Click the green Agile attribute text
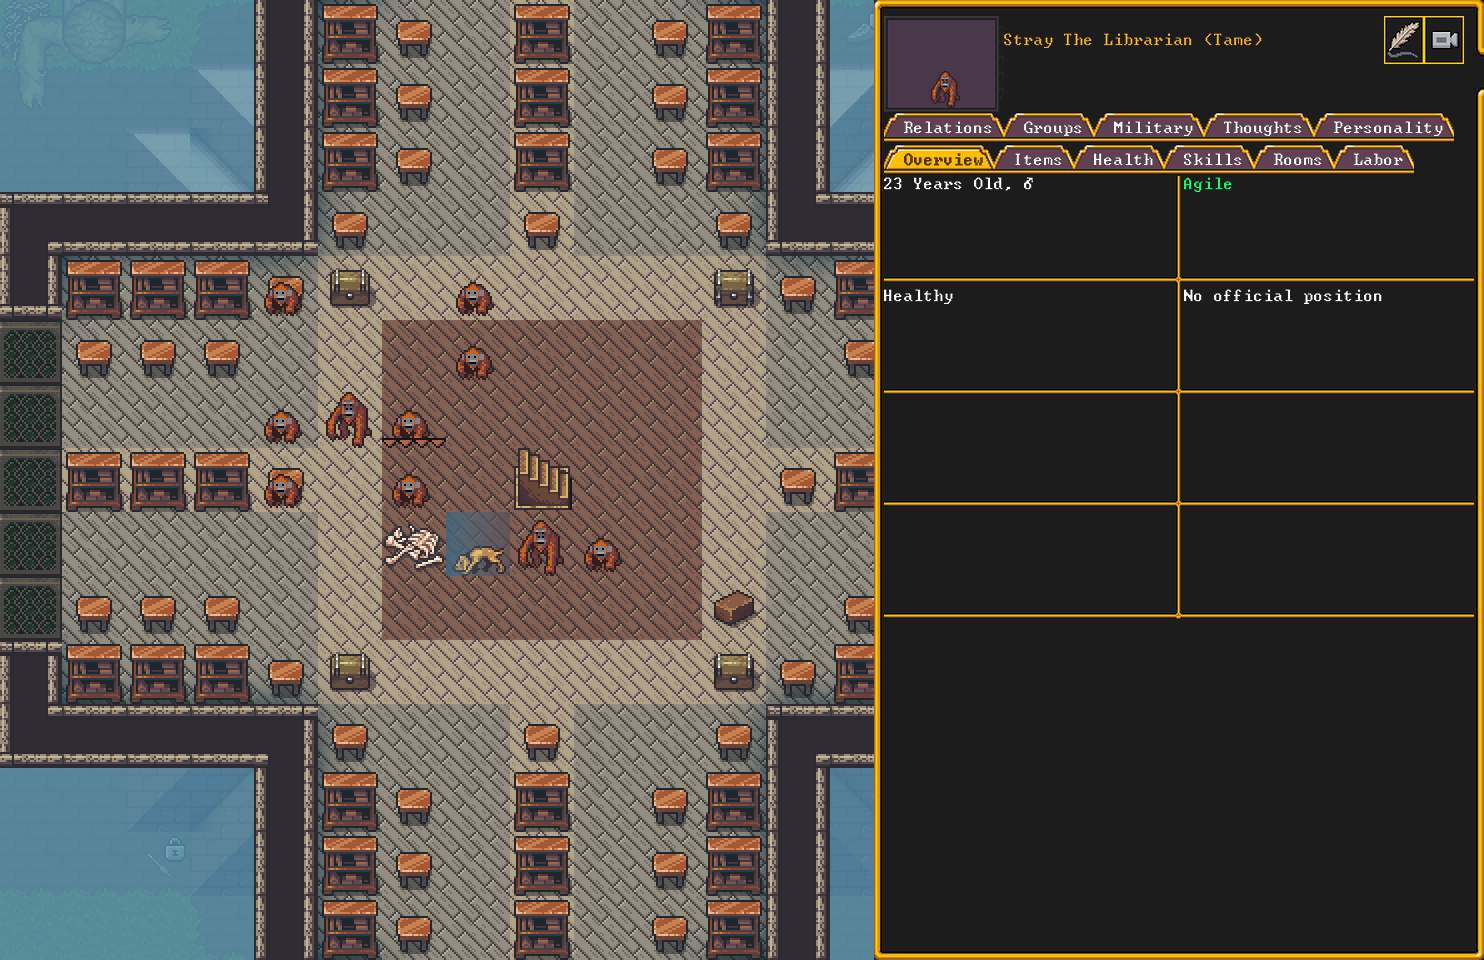Screen dimensions: 1484x960 coord(1207,184)
